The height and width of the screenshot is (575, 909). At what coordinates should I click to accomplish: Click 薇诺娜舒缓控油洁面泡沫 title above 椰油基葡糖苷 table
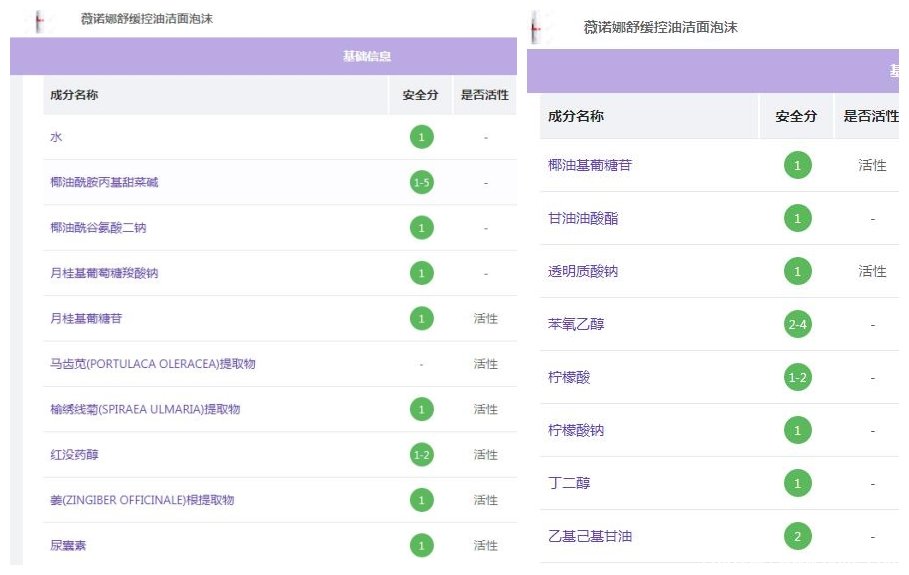click(660, 27)
